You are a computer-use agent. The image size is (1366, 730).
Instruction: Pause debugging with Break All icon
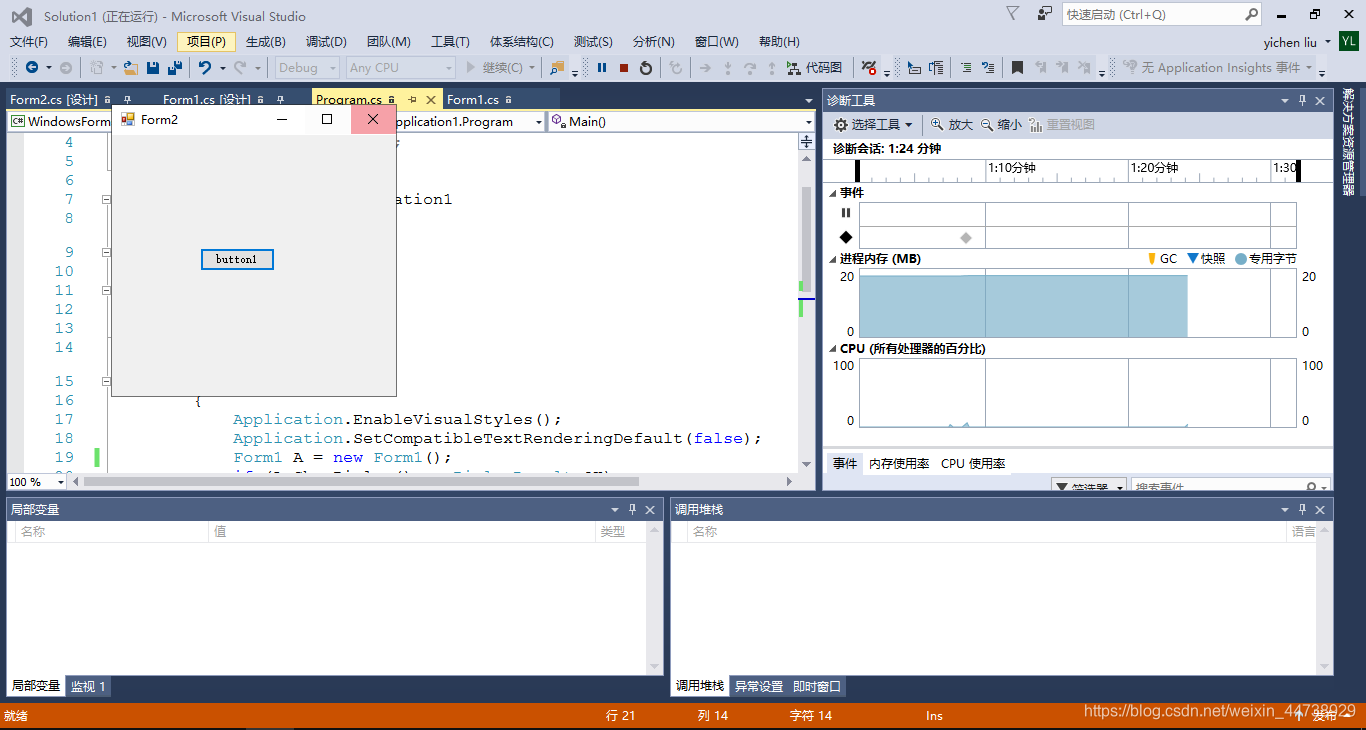tap(602, 67)
